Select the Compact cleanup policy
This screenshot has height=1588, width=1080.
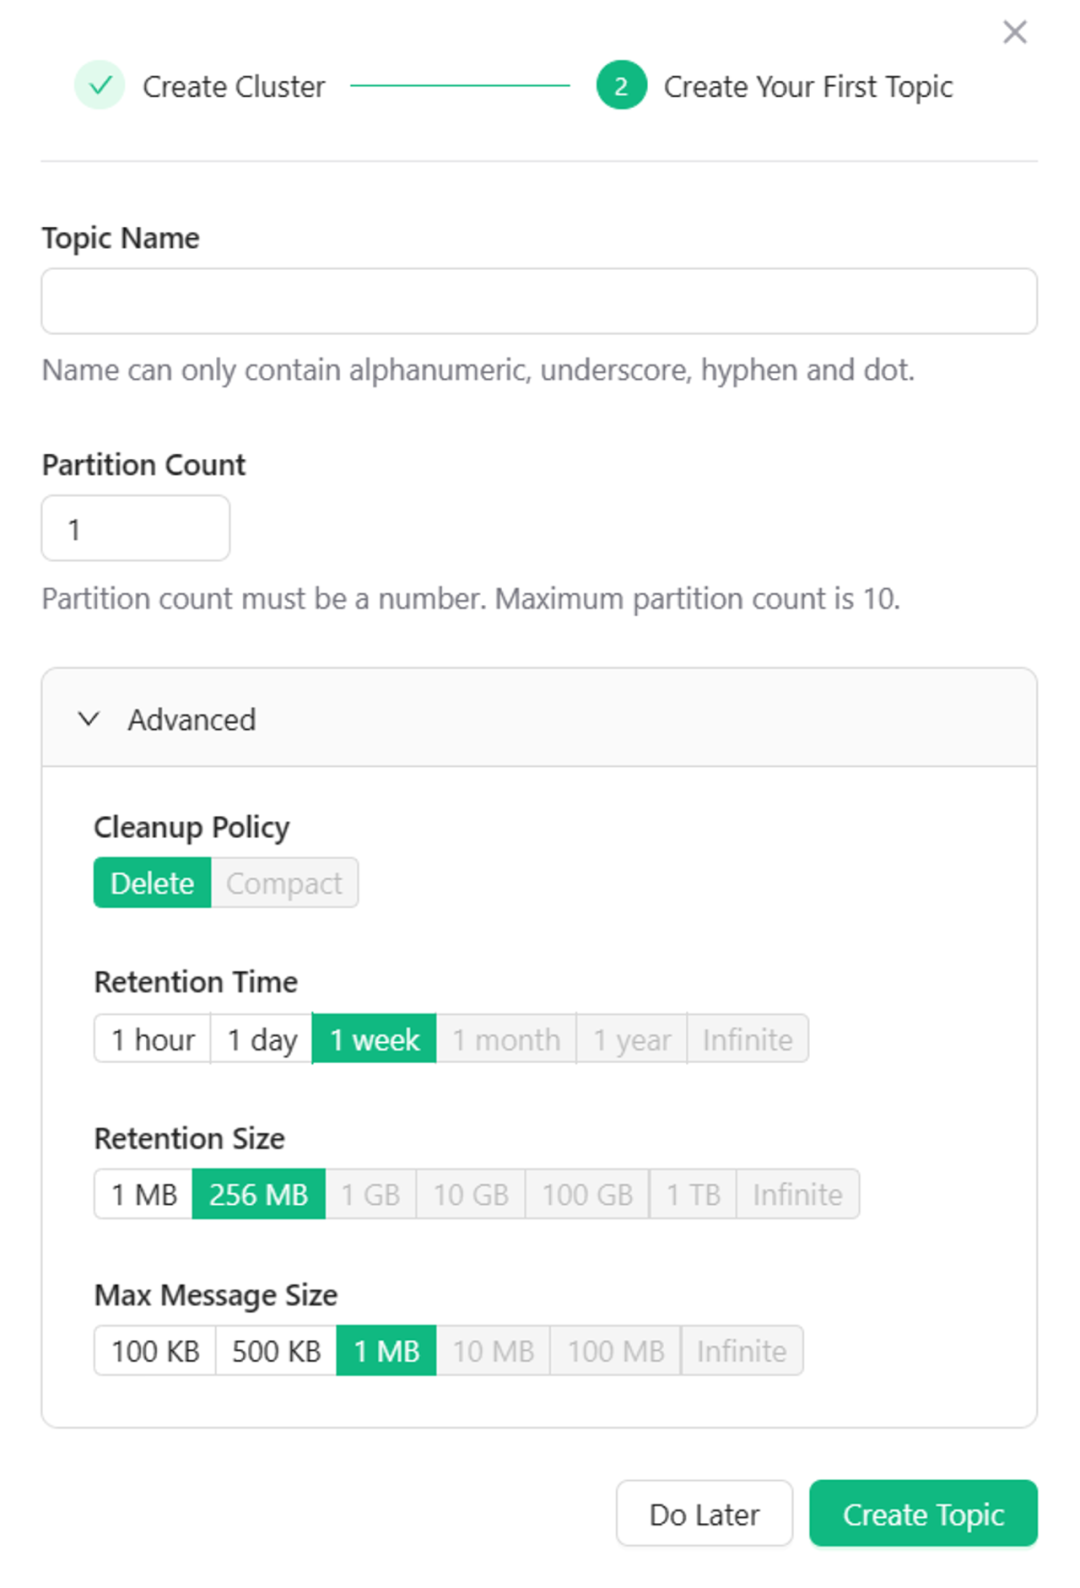[284, 883]
